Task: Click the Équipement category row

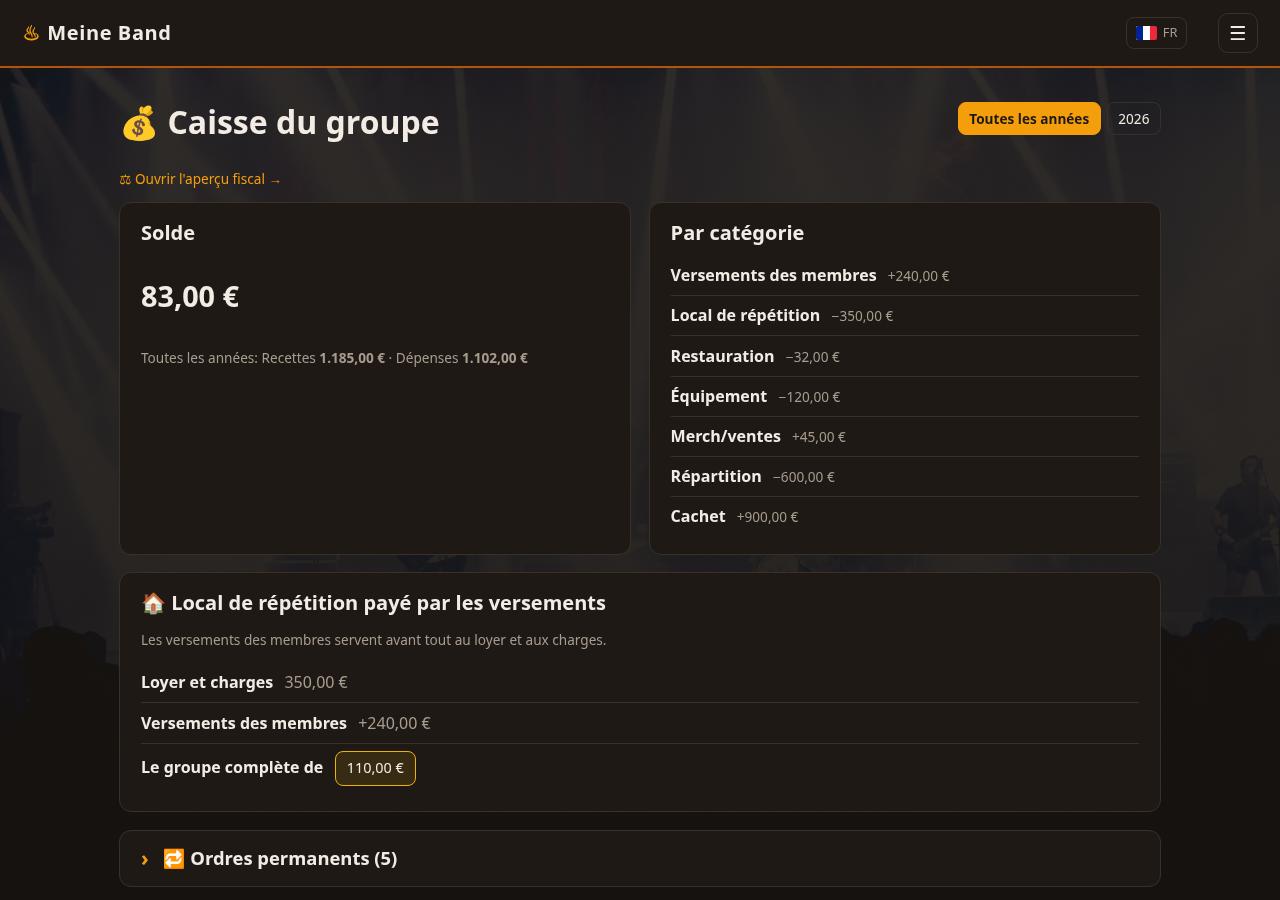Action: (904, 396)
